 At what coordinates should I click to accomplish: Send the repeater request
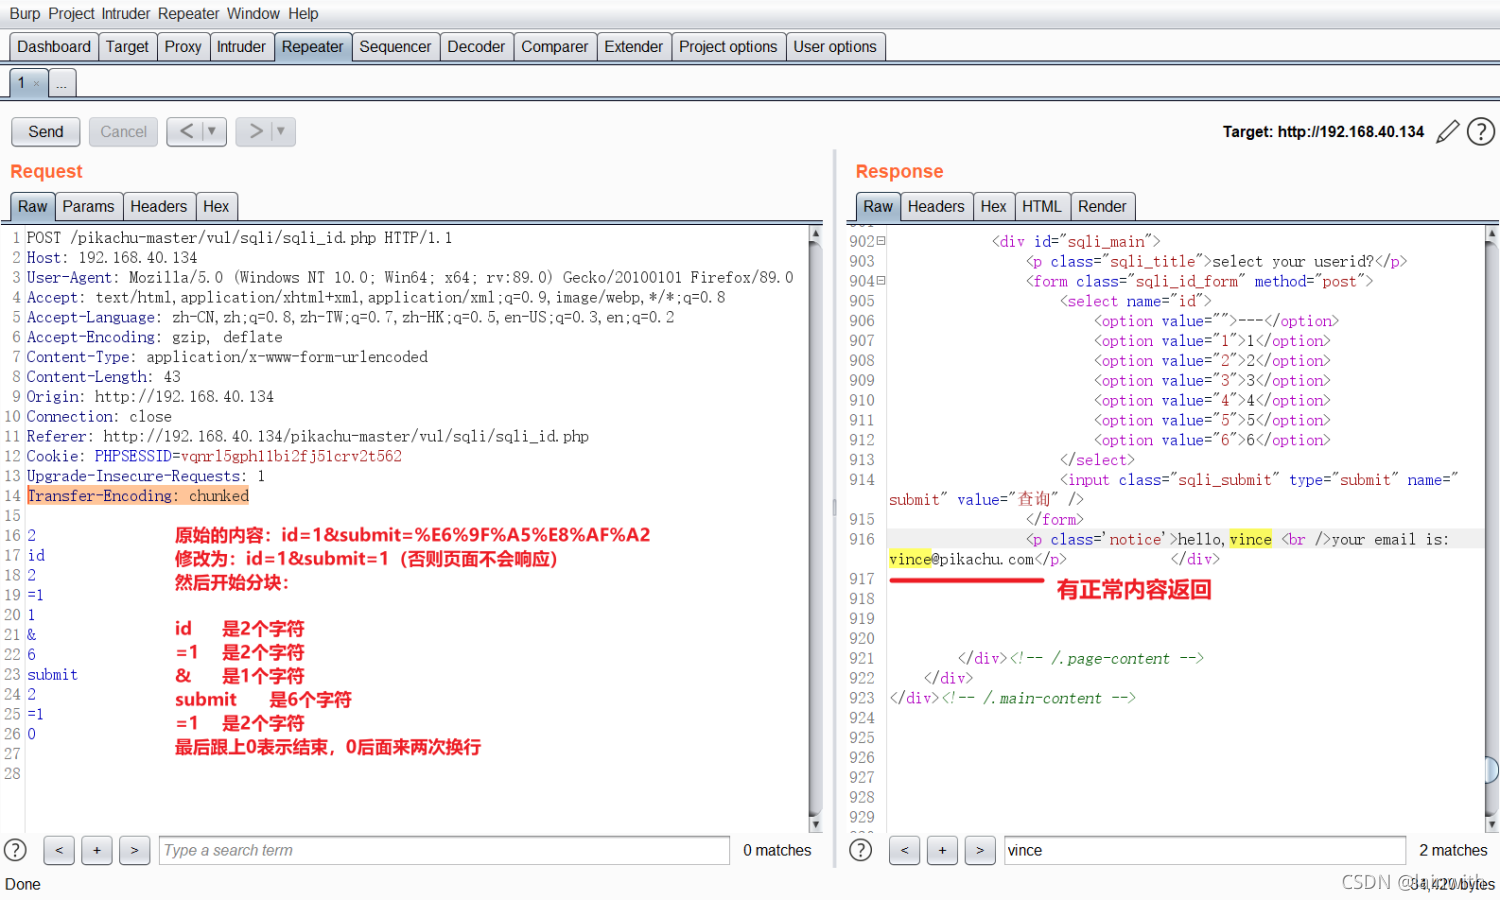click(x=46, y=132)
